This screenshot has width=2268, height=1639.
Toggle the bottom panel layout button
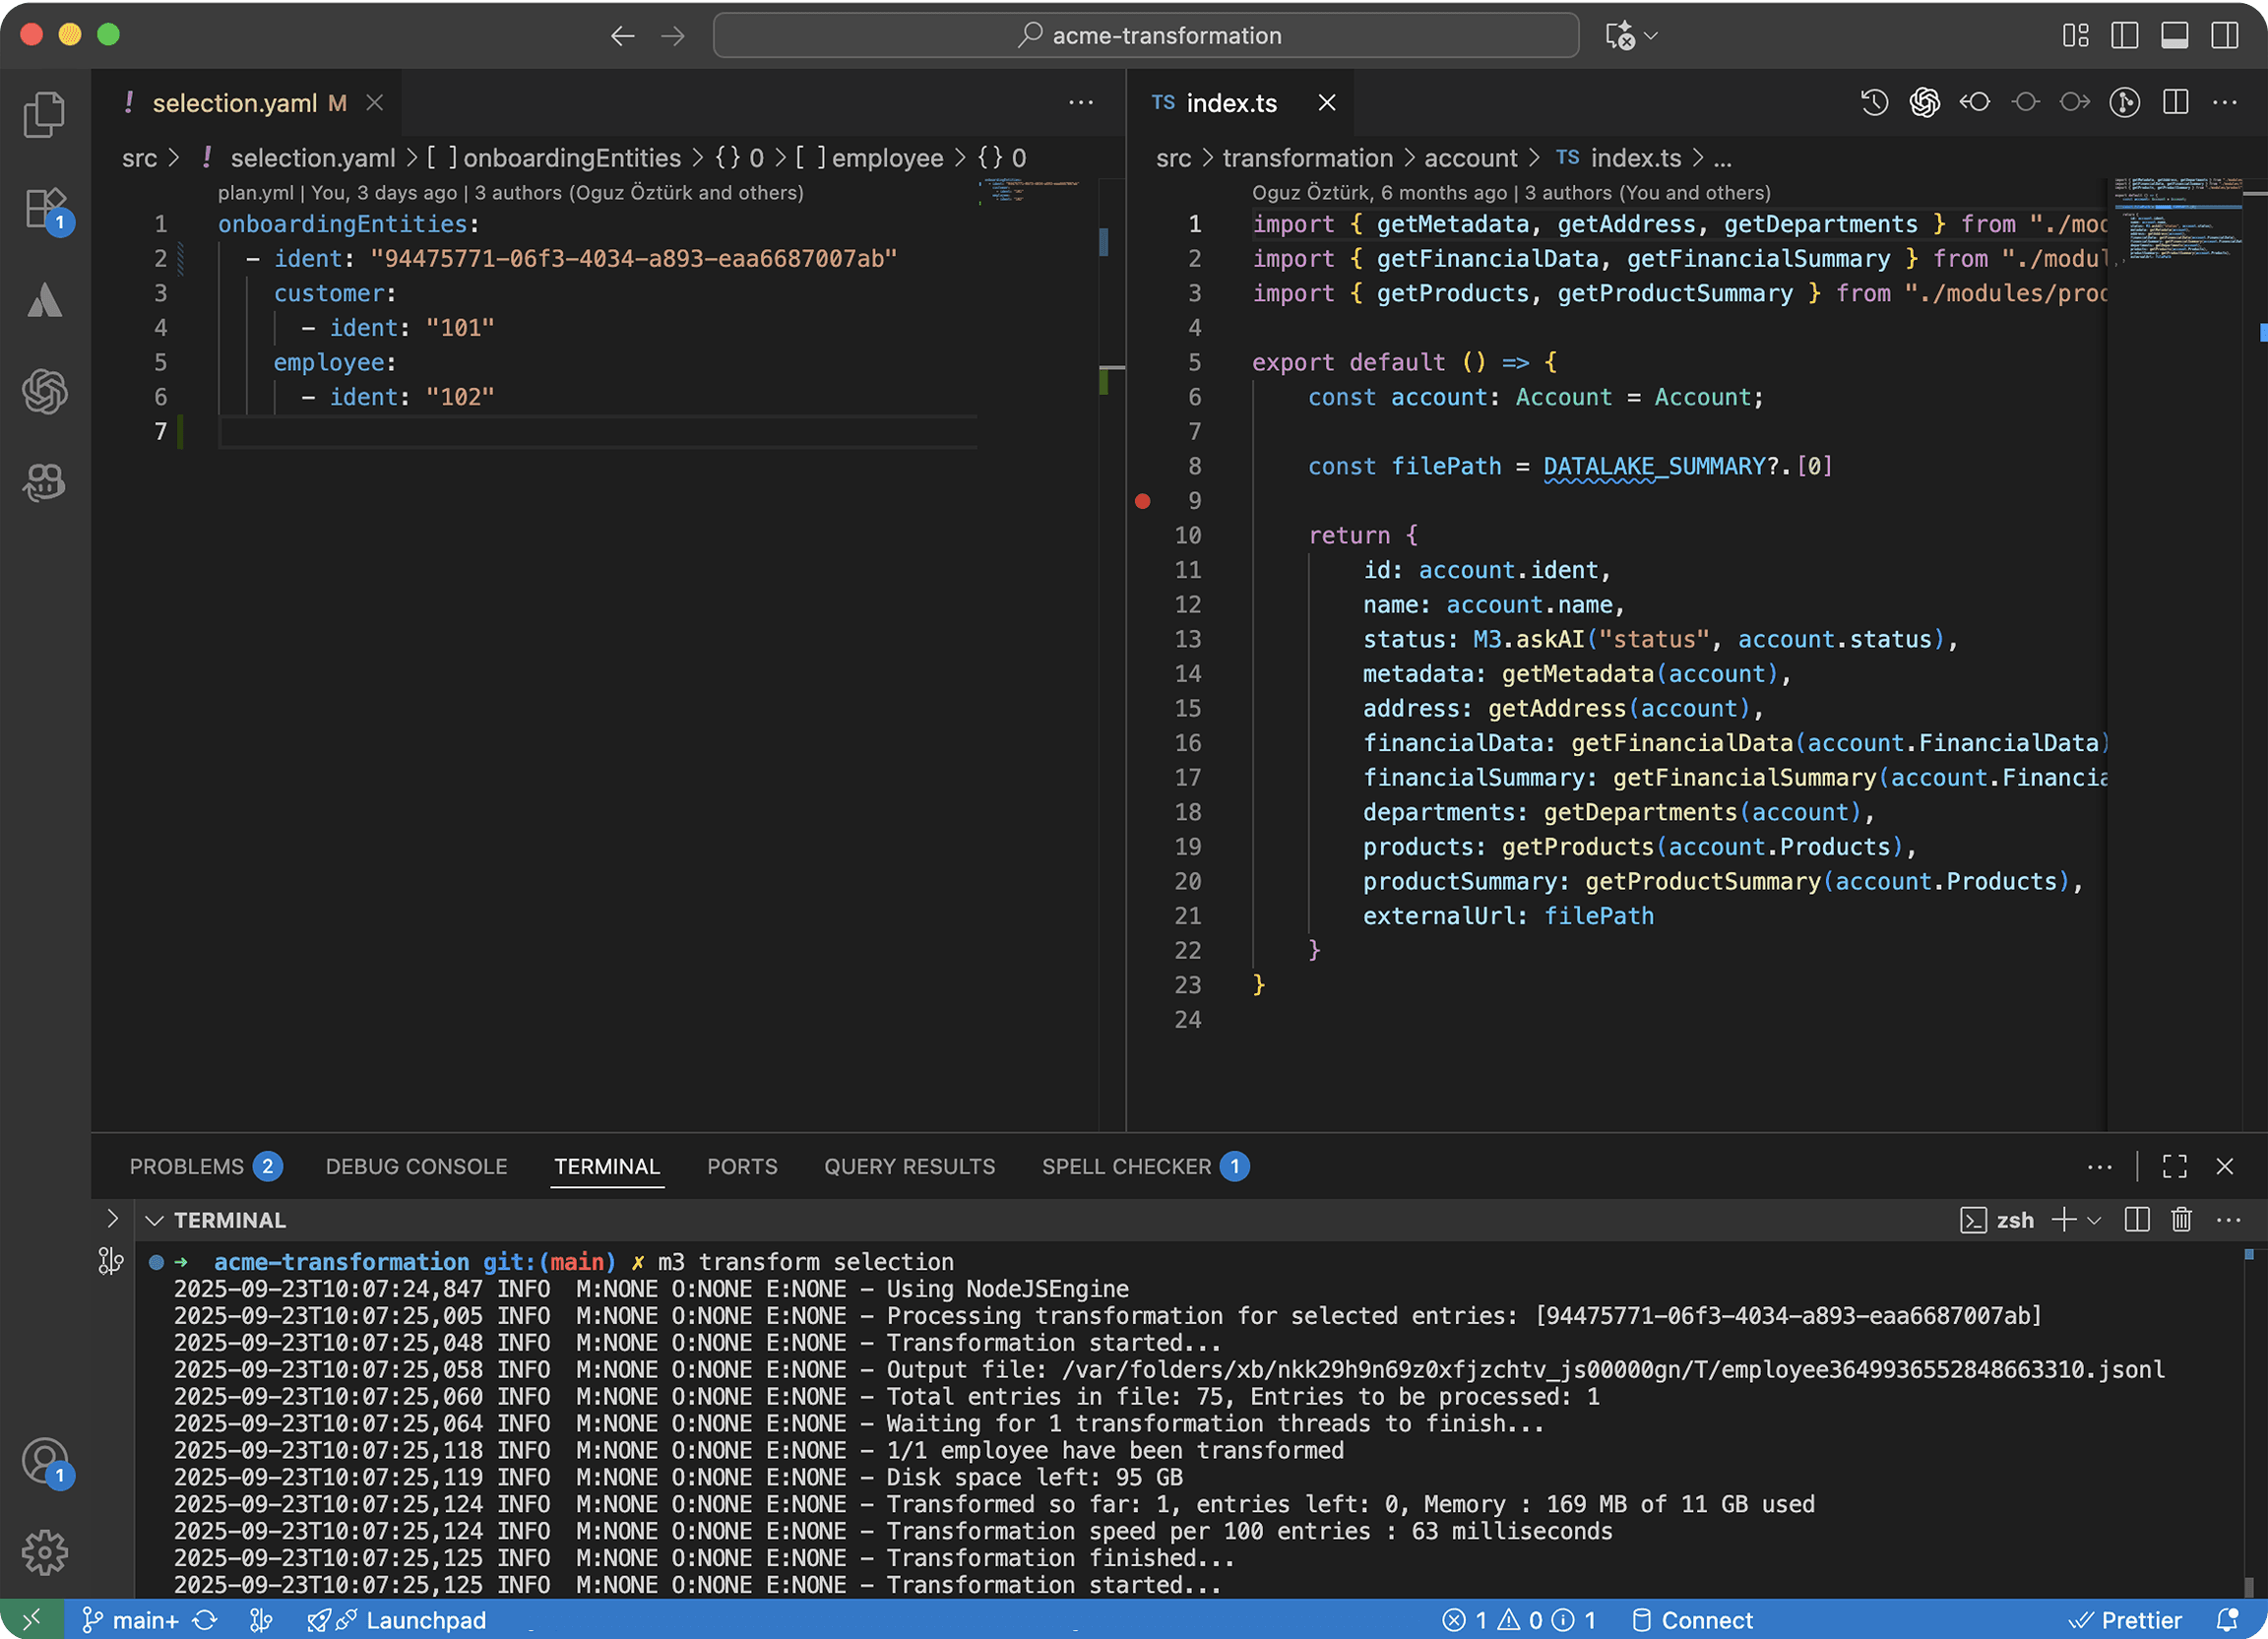pyautogui.click(x=2174, y=36)
